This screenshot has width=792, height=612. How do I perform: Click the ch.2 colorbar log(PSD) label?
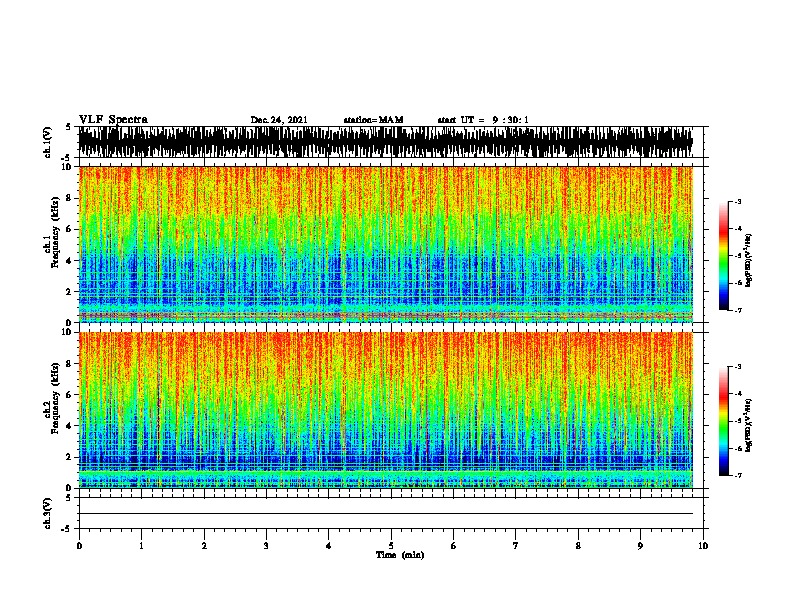pyautogui.click(x=748, y=425)
